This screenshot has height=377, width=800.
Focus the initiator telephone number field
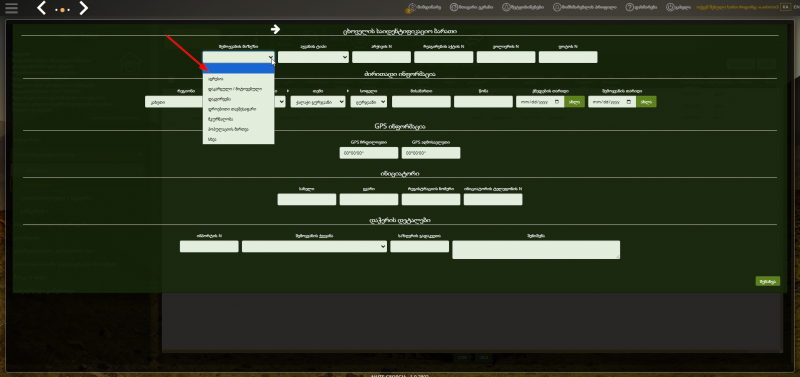(493, 199)
